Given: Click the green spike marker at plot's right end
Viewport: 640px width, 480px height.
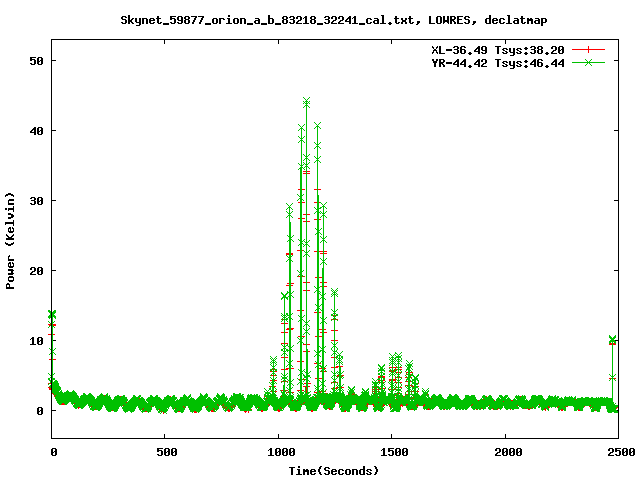Looking at the screenshot, I should pos(612,339).
